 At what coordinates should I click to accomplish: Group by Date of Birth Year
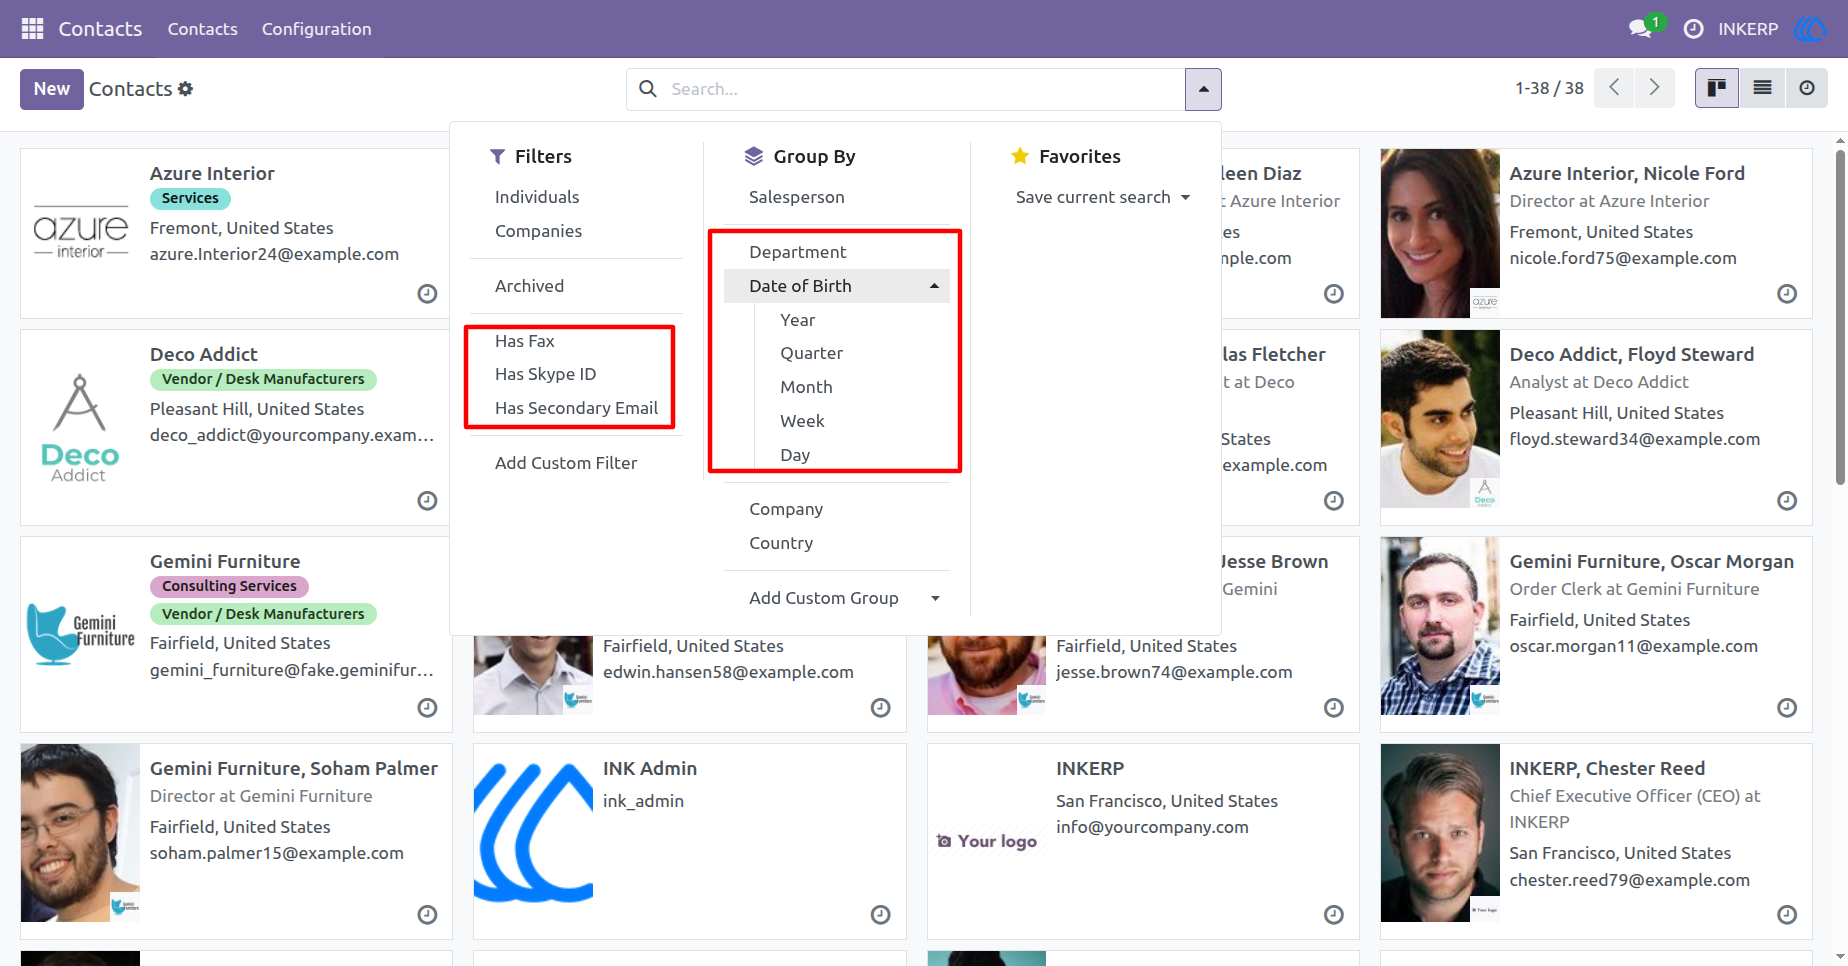coord(797,320)
